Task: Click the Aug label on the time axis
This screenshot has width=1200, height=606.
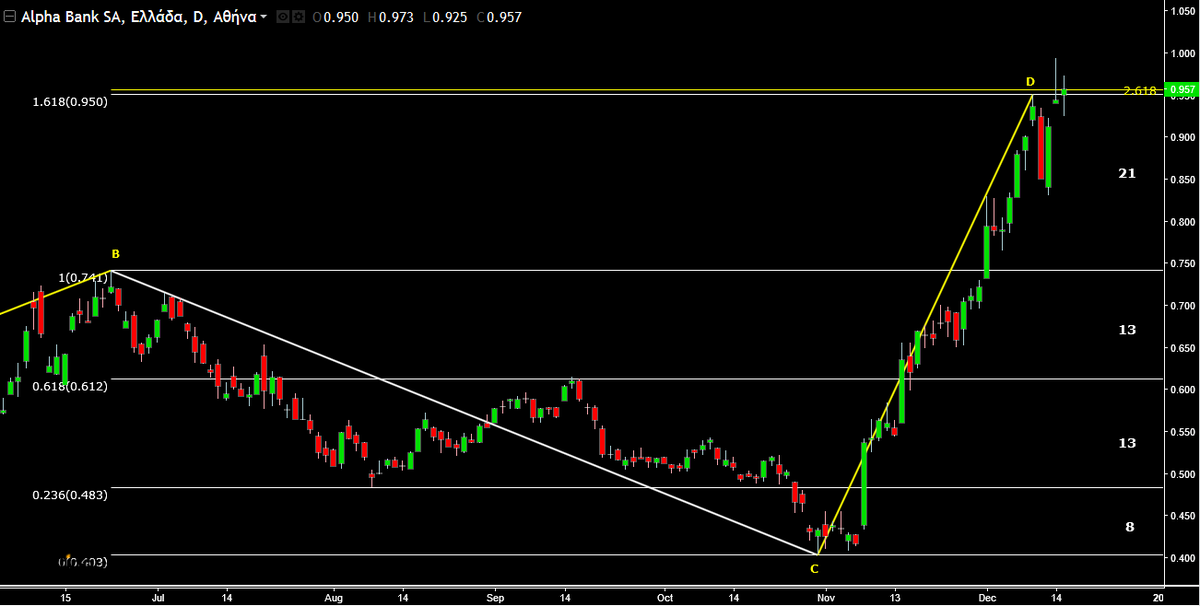Action: 334,596
